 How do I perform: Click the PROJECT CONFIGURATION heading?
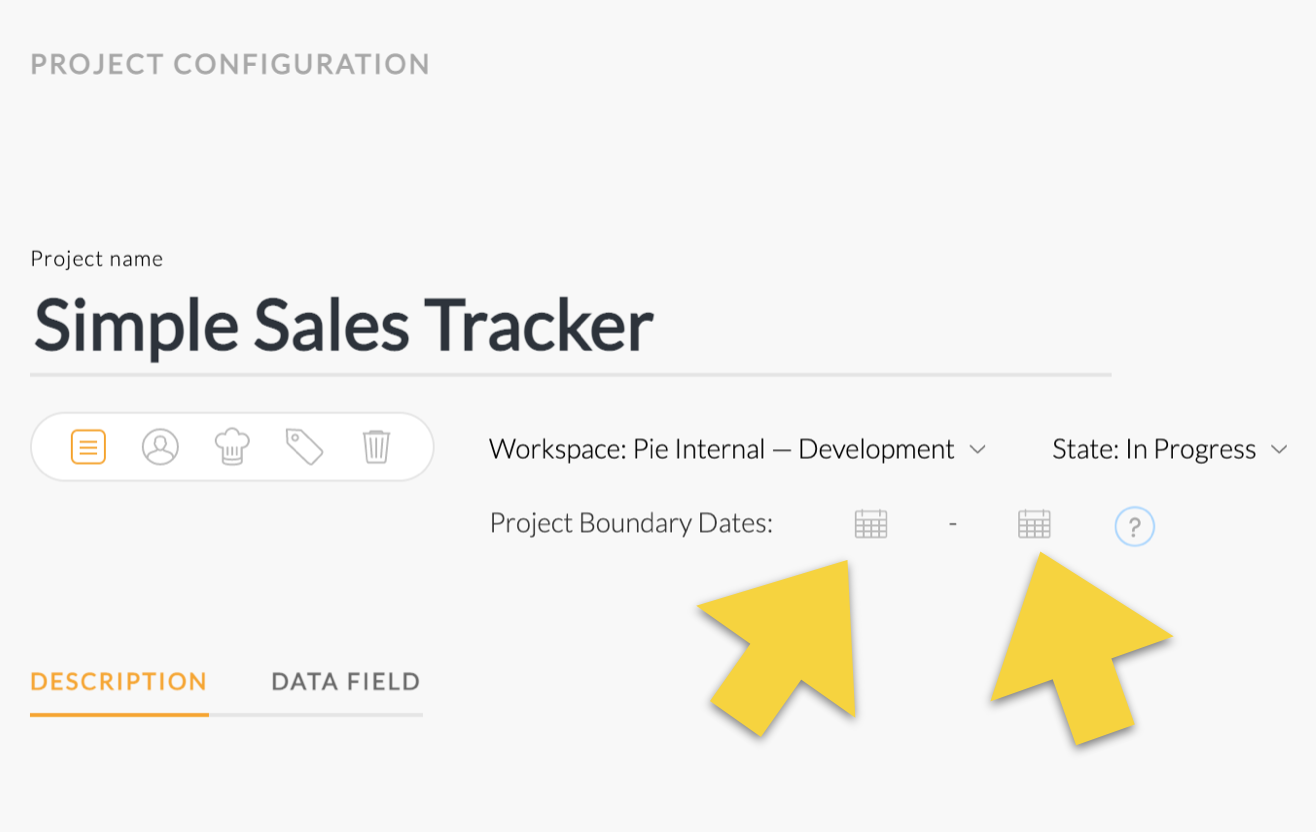pos(230,63)
